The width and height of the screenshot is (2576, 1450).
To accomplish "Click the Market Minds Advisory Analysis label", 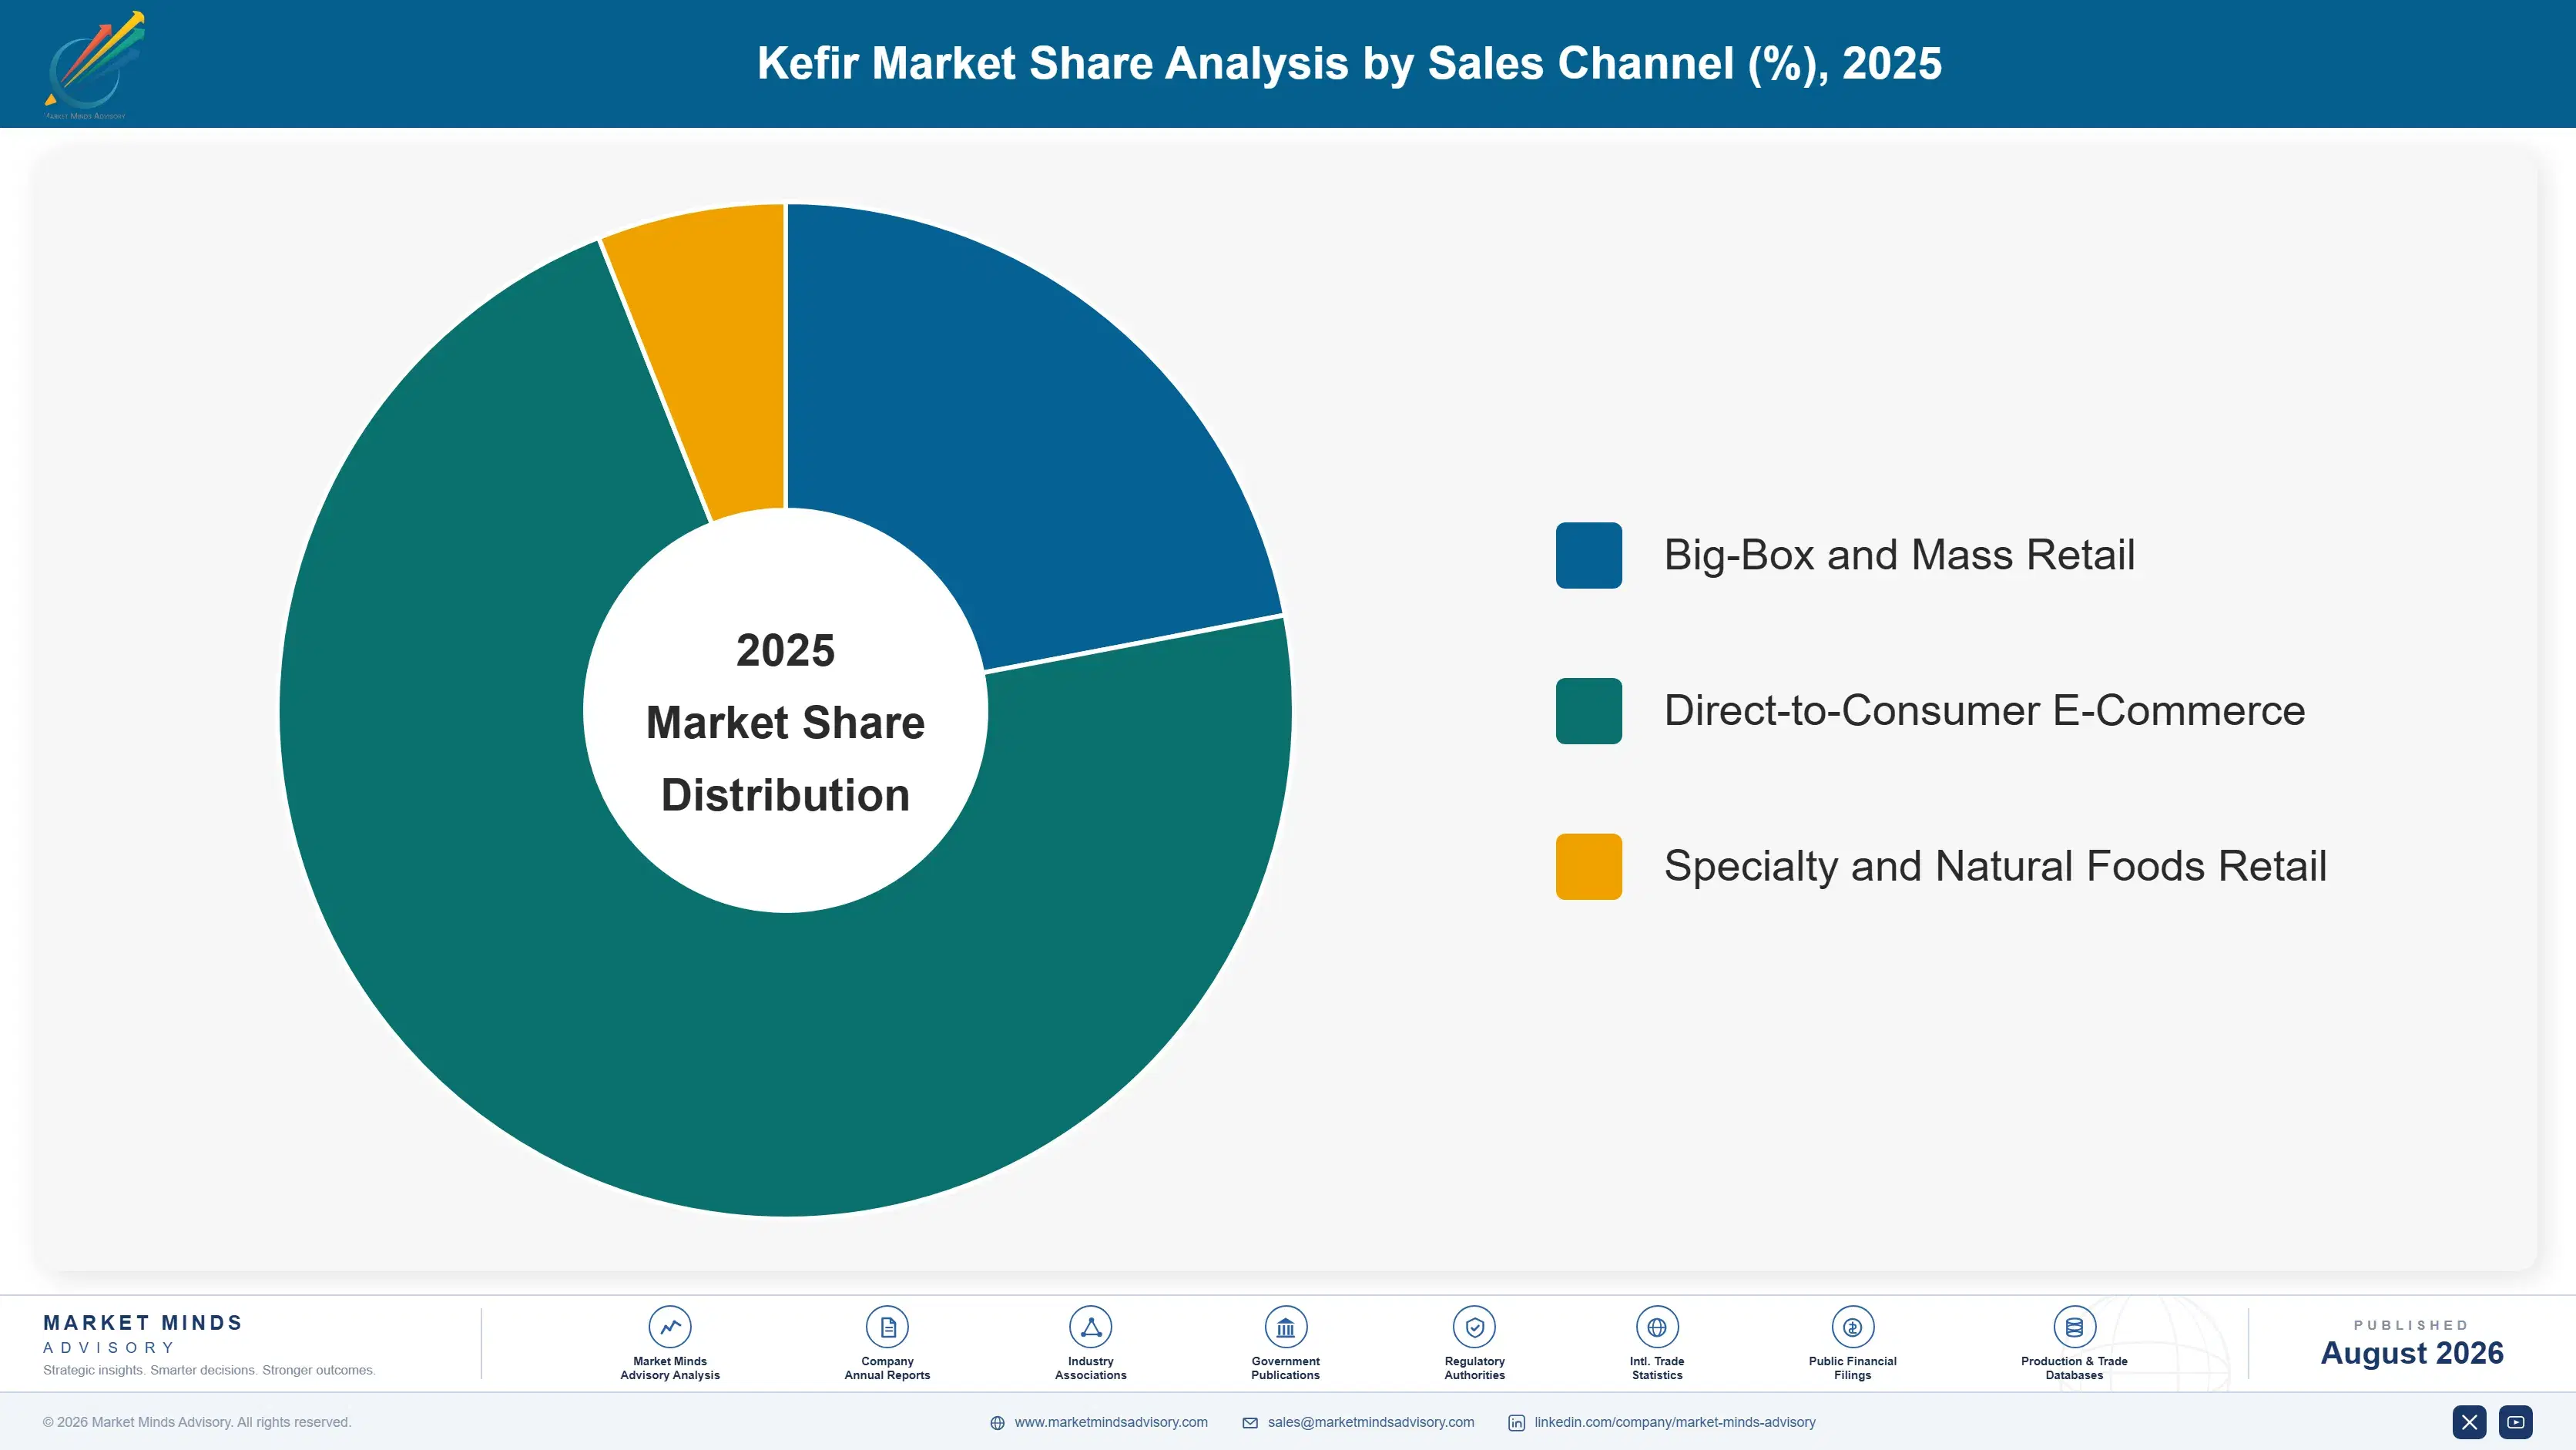I will tap(670, 1368).
